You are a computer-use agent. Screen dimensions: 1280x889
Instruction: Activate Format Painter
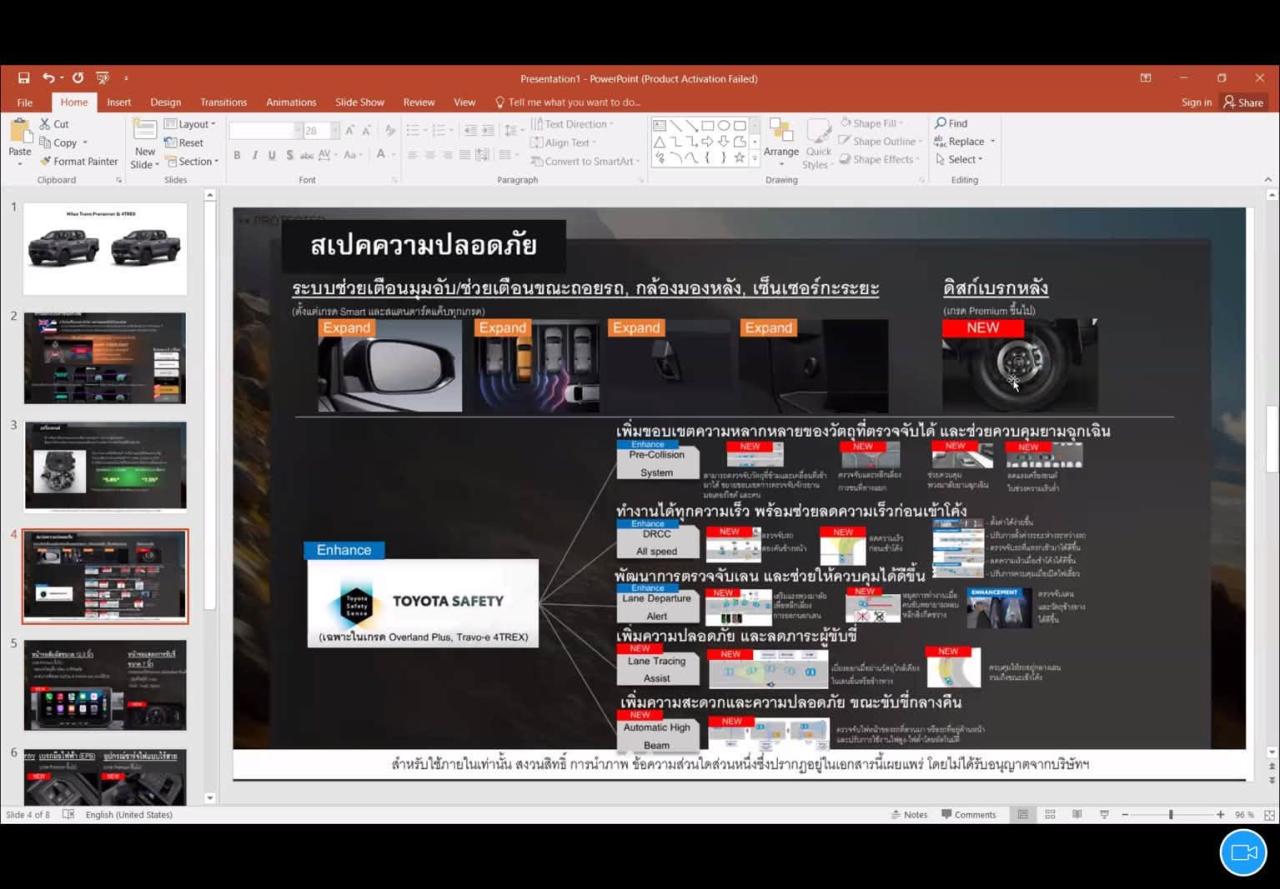(78, 161)
